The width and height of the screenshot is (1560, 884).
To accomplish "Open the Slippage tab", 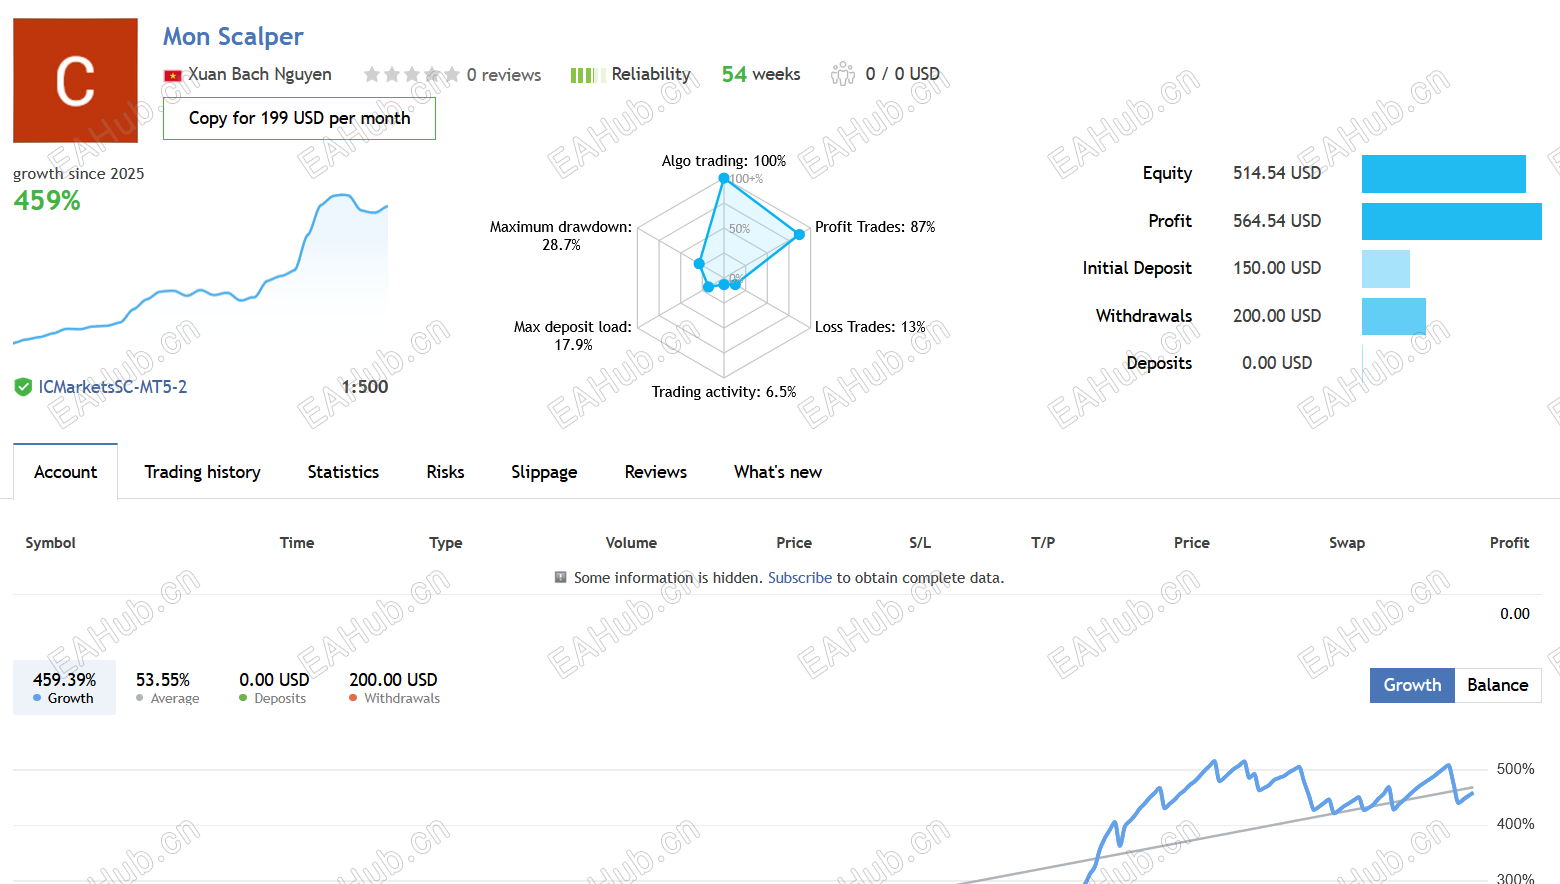I will 544,472.
